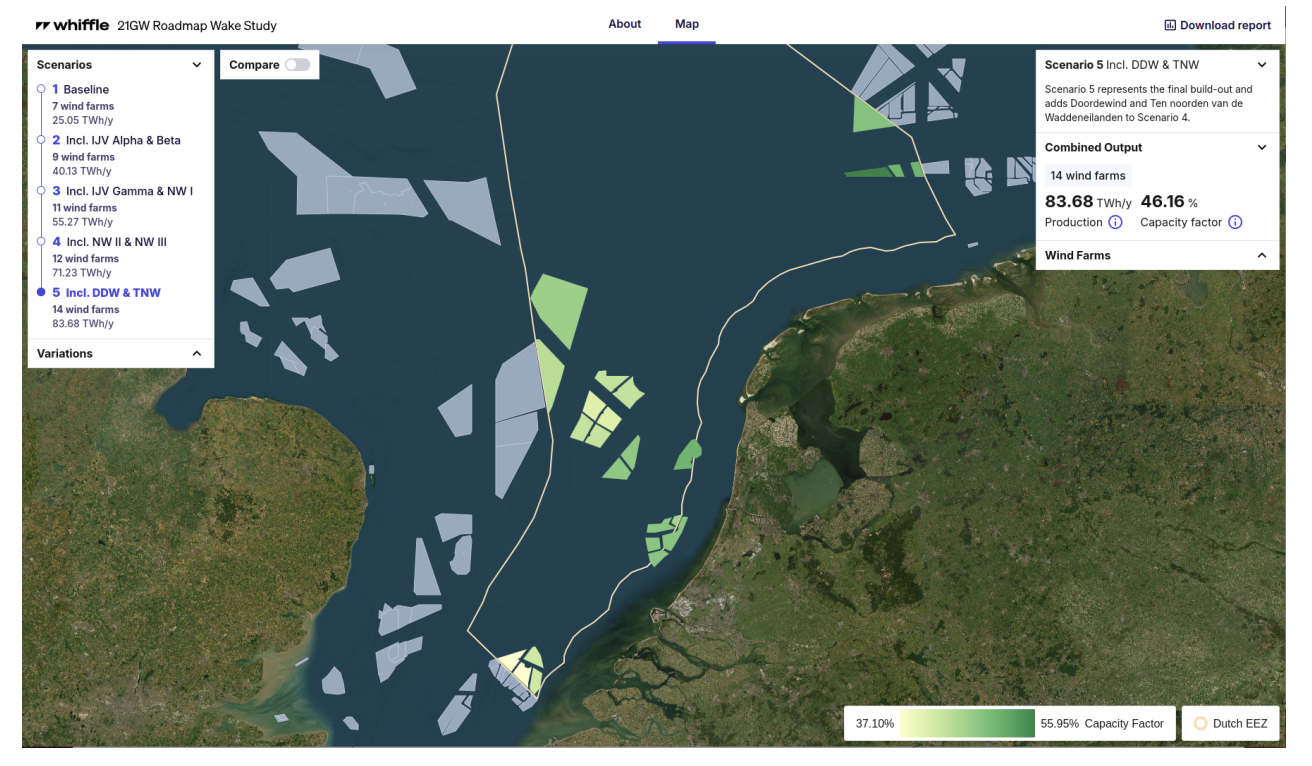Collapse the Combined Output section

1261,147
